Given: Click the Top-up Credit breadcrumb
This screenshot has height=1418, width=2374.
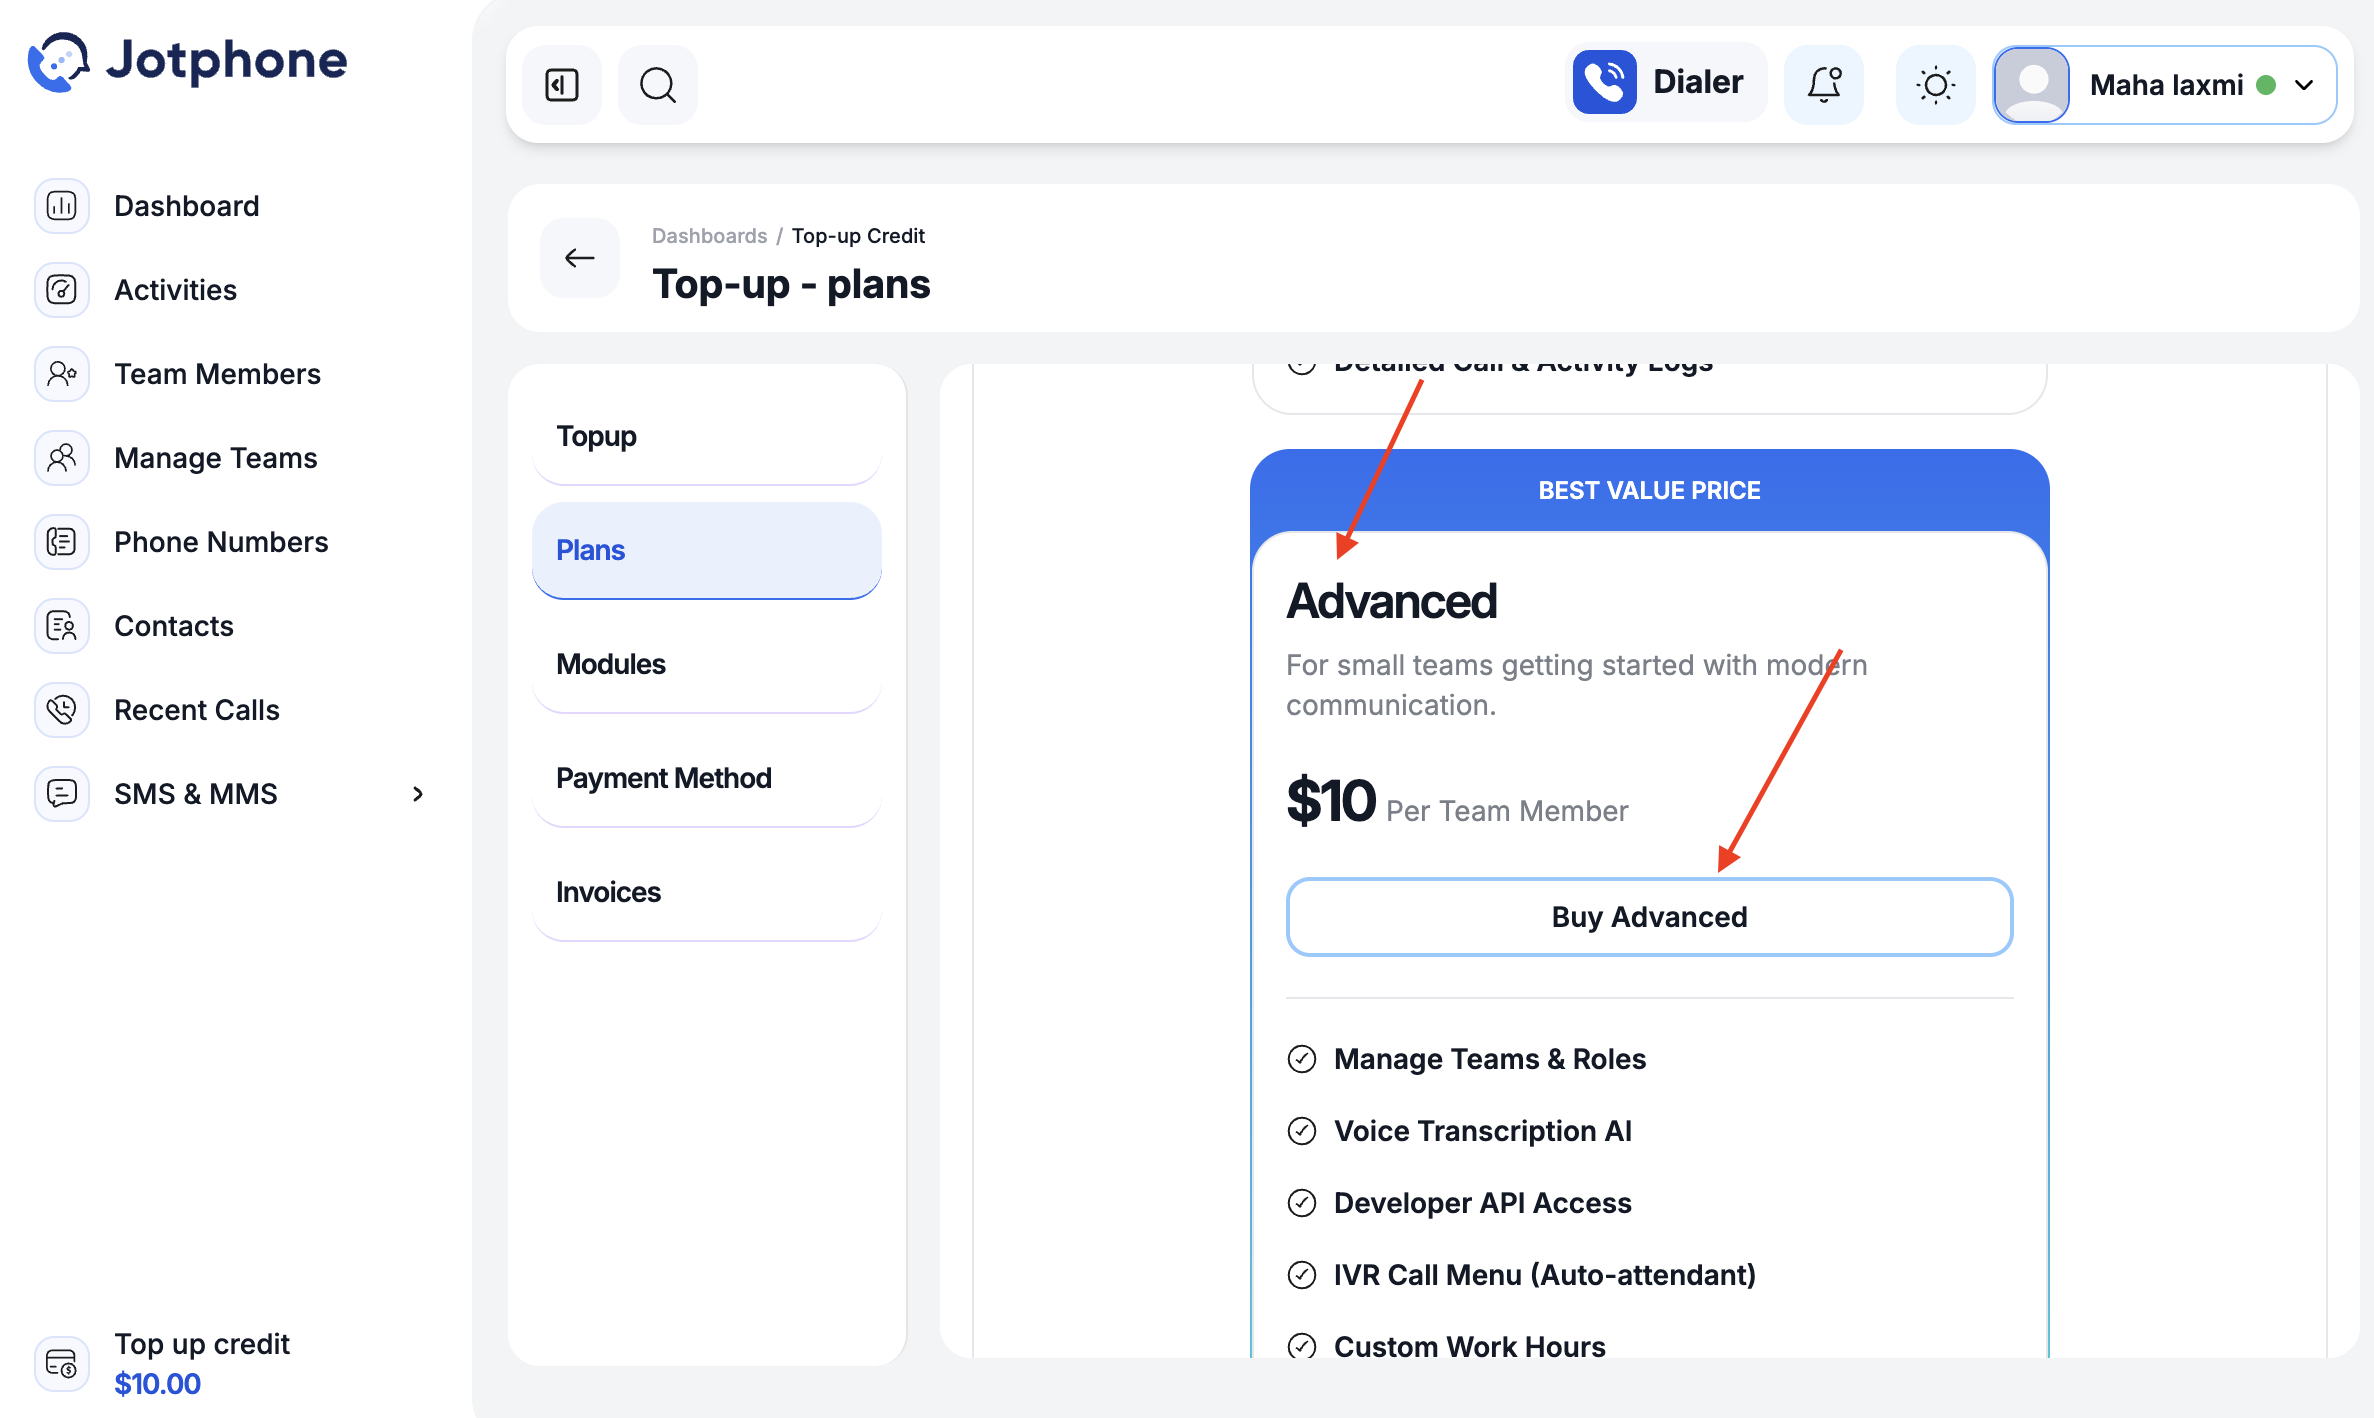Looking at the screenshot, I should [x=858, y=236].
